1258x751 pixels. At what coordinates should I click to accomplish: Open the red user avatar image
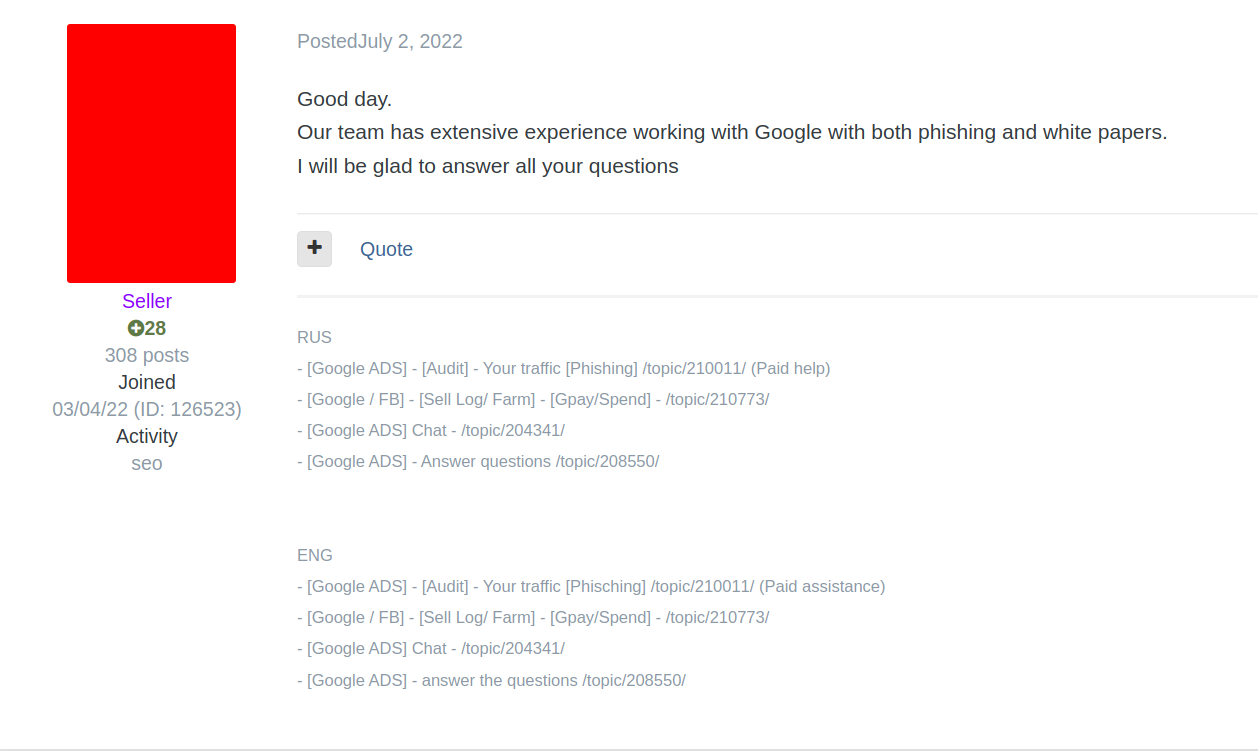click(x=151, y=153)
